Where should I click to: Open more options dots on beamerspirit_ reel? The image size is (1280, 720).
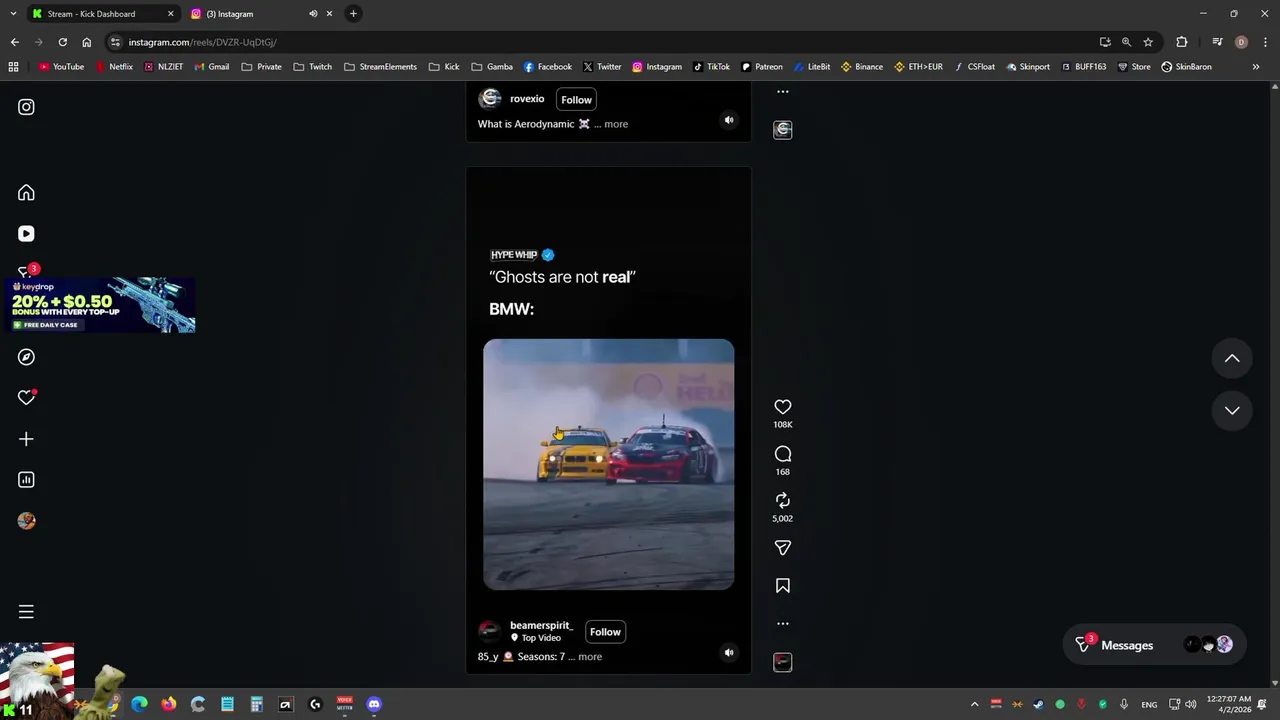click(x=783, y=624)
